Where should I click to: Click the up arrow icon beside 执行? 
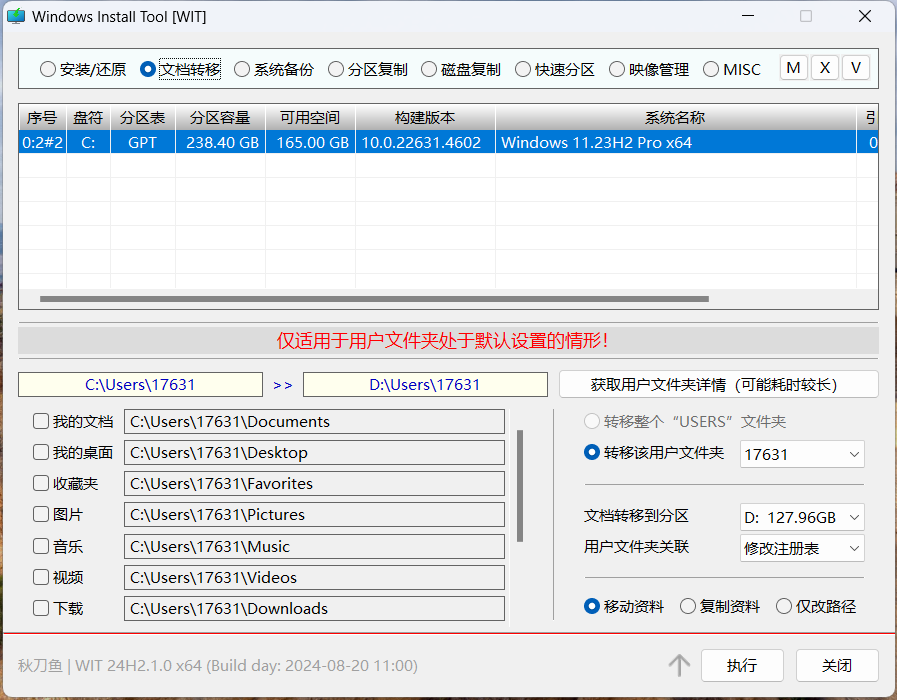pos(679,665)
